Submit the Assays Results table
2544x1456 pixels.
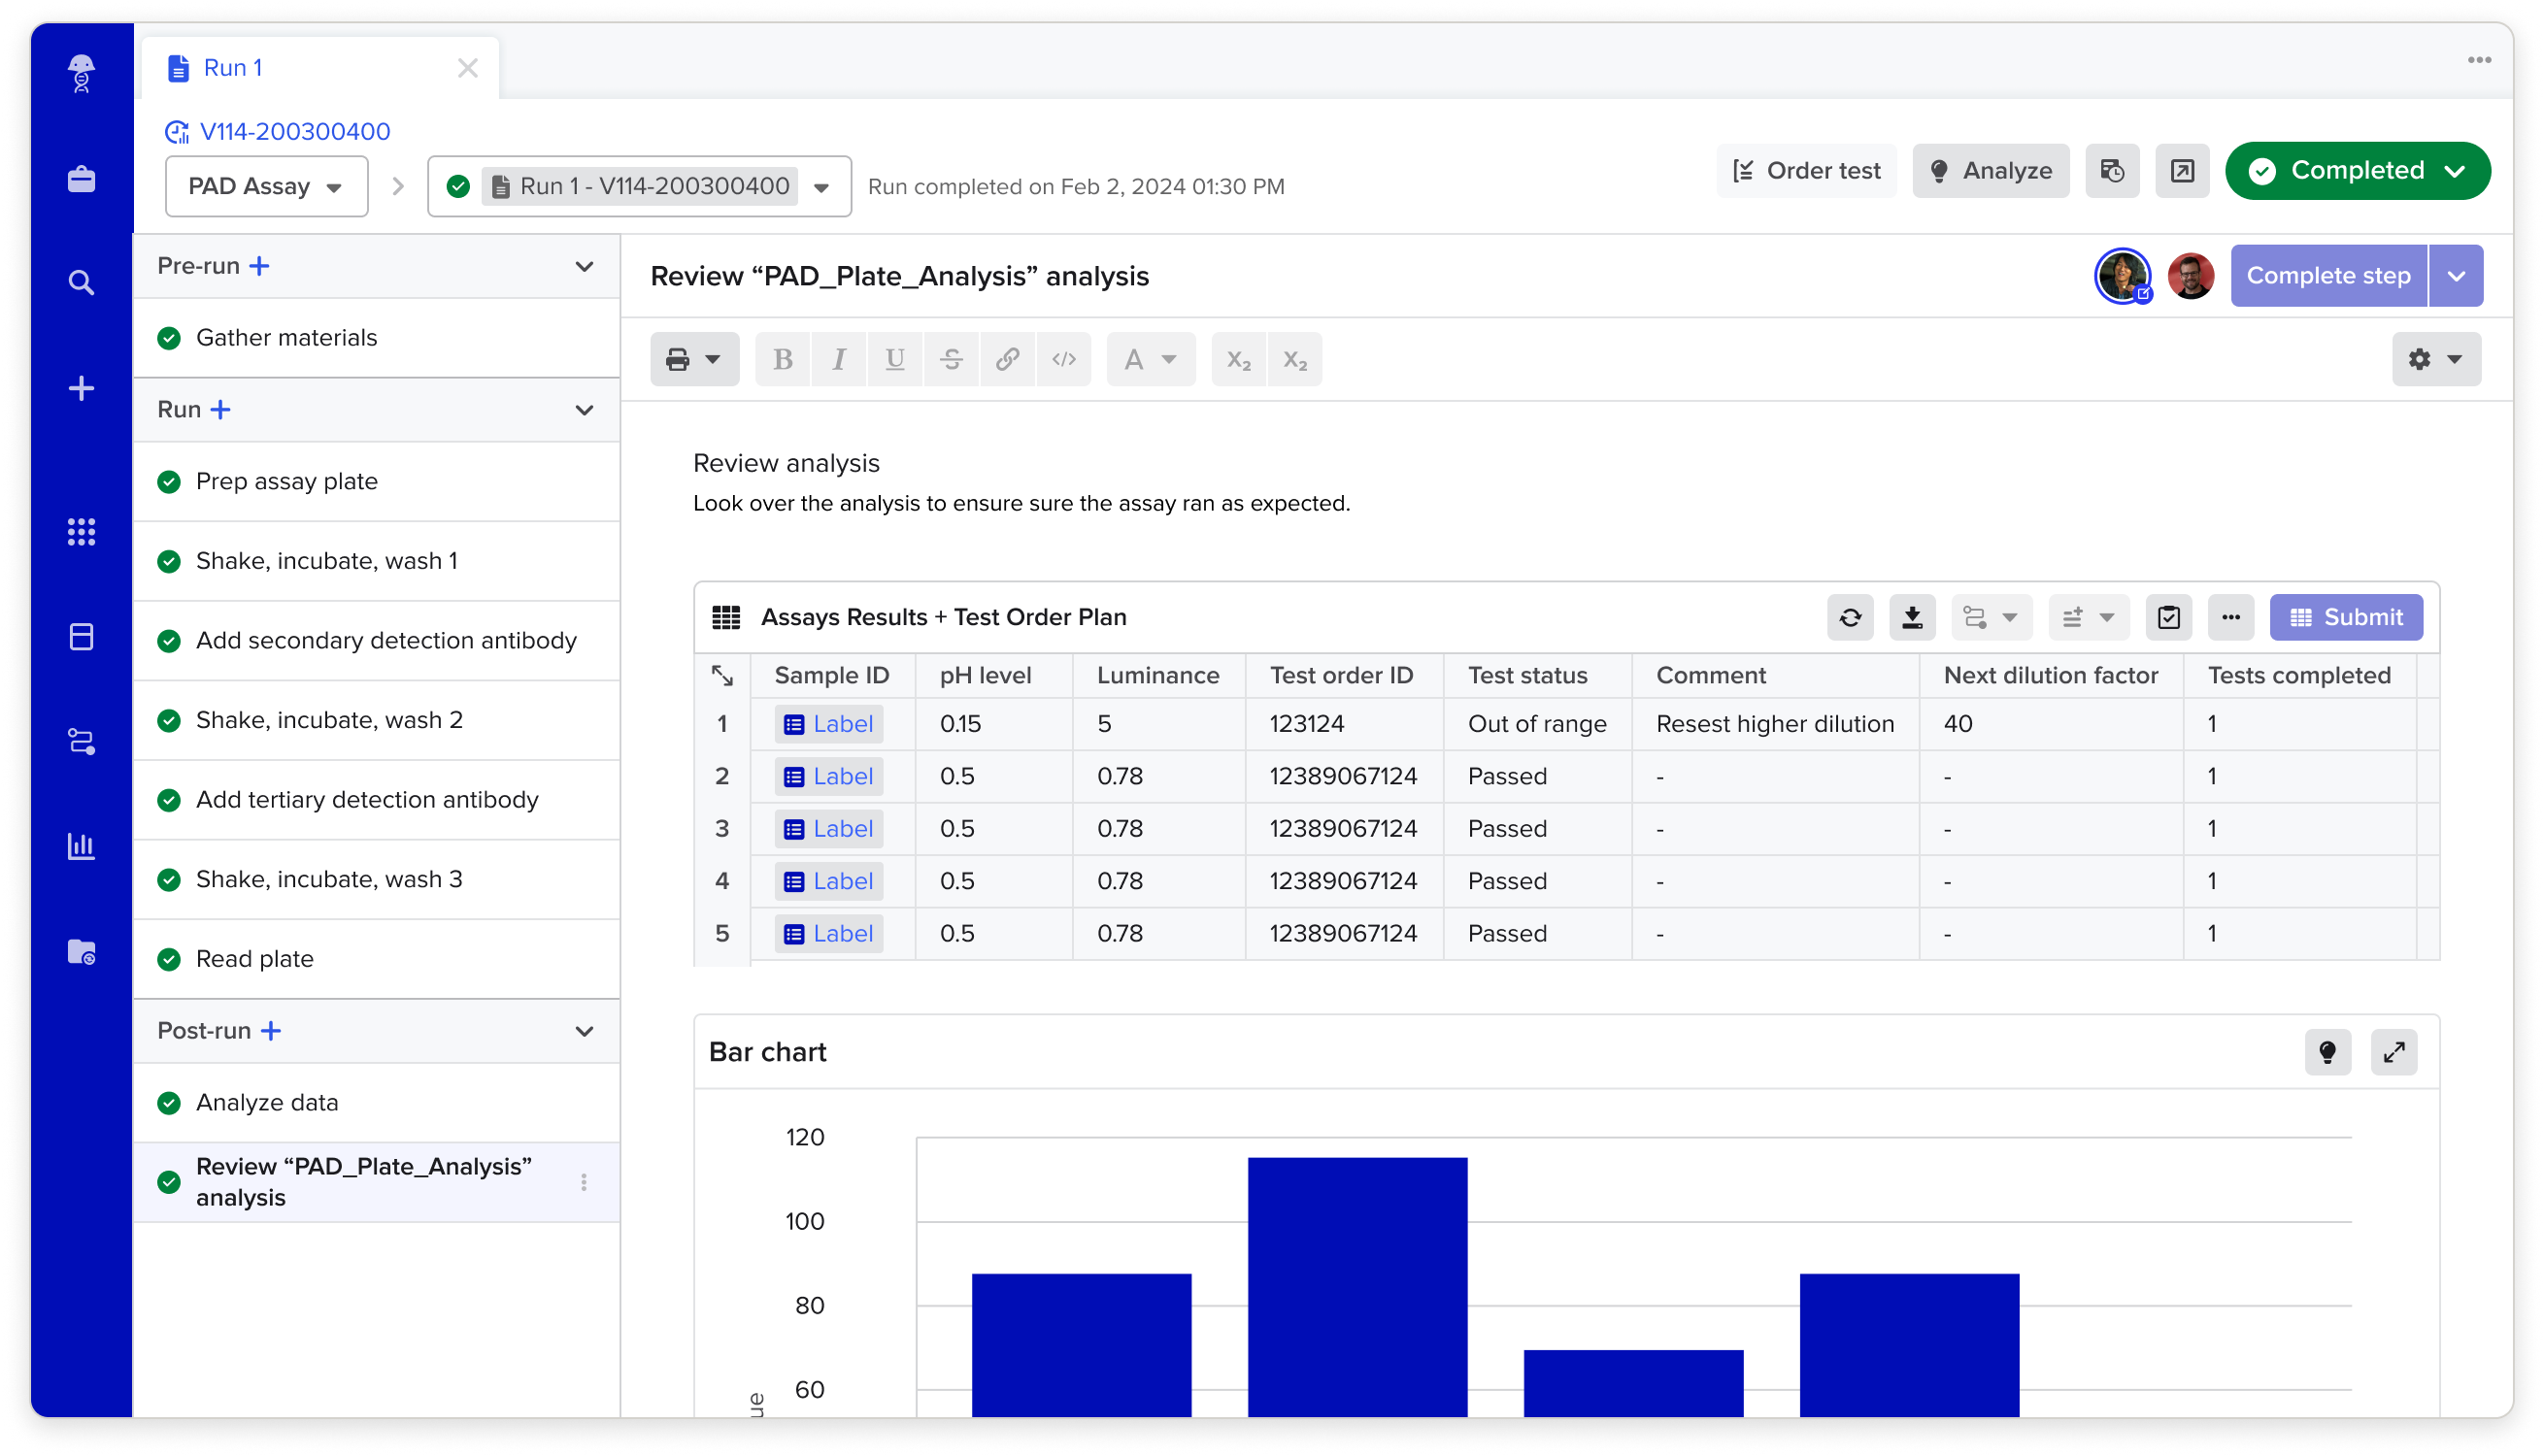2345,617
